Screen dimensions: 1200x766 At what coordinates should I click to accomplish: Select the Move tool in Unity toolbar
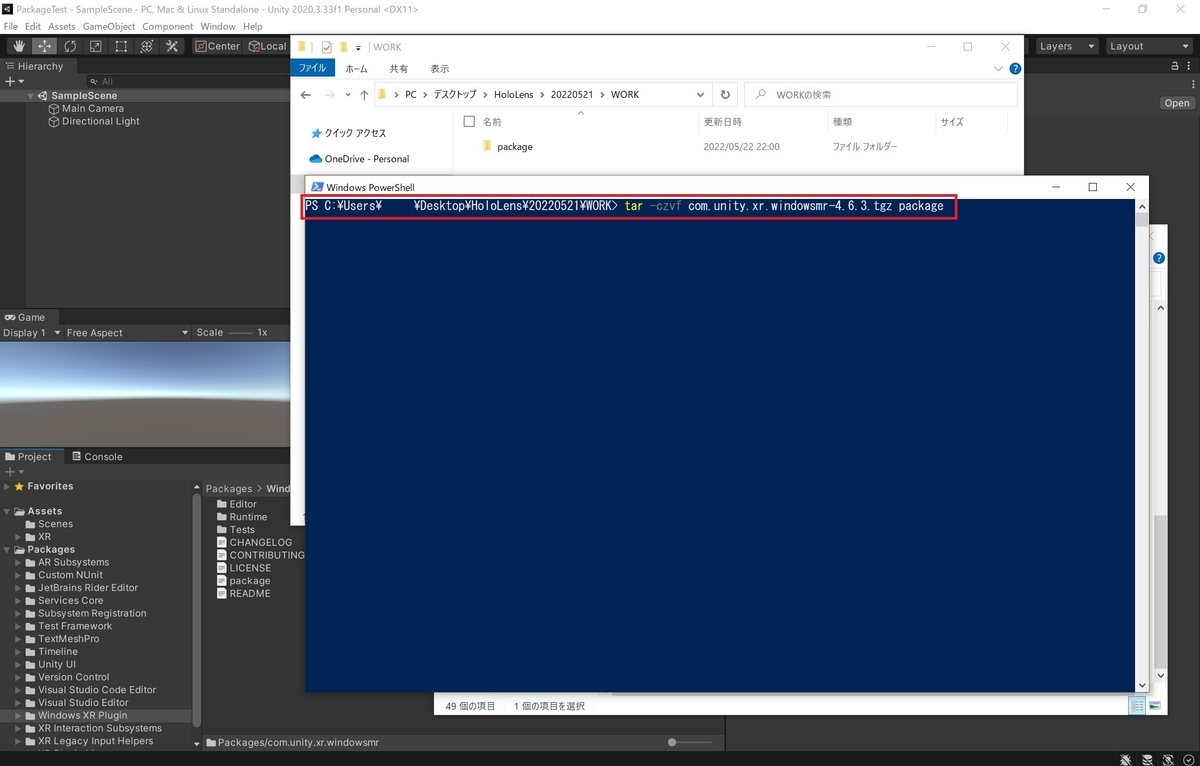coord(45,46)
